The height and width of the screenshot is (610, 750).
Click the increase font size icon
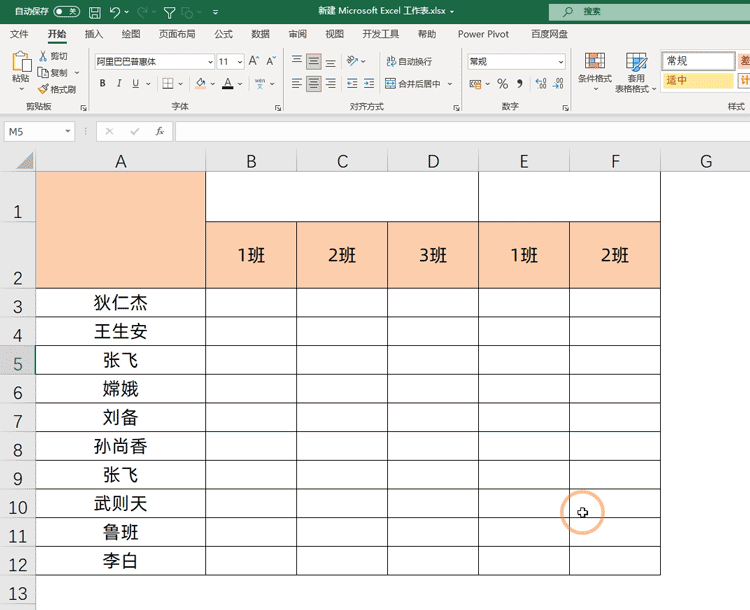click(x=254, y=61)
